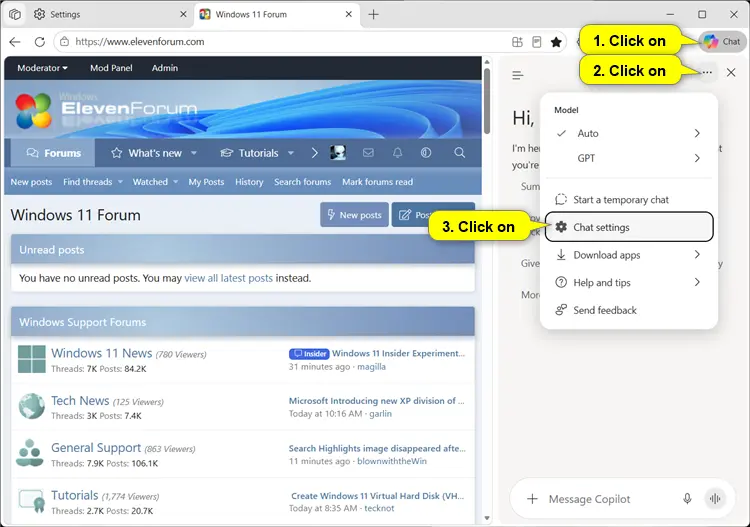750x527 pixels.
Task: Select the Auto model option
Action: pyautogui.click(x=629, y=133)
